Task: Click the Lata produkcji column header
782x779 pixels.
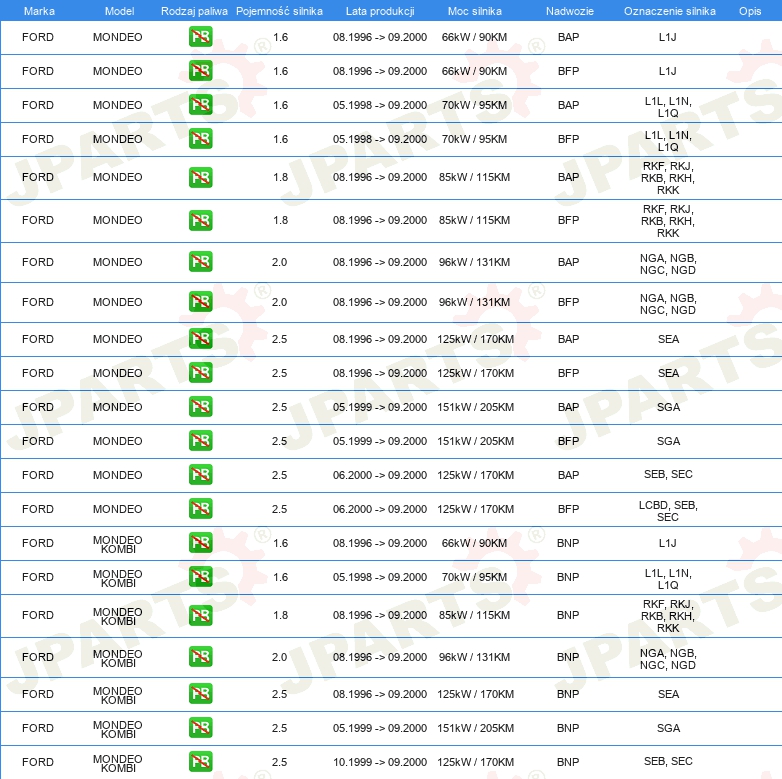Action: 380,11
